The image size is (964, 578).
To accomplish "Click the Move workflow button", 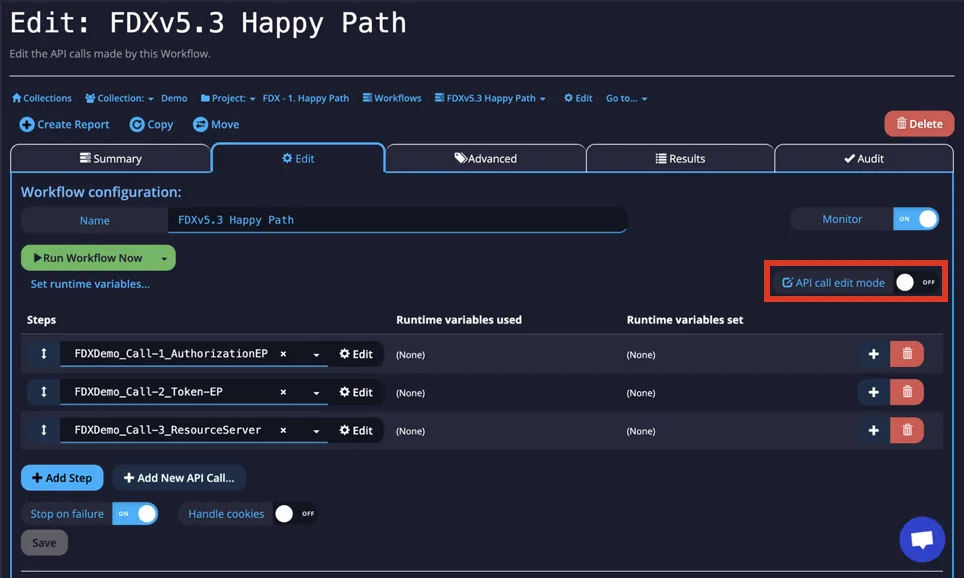I will point(216,124).
